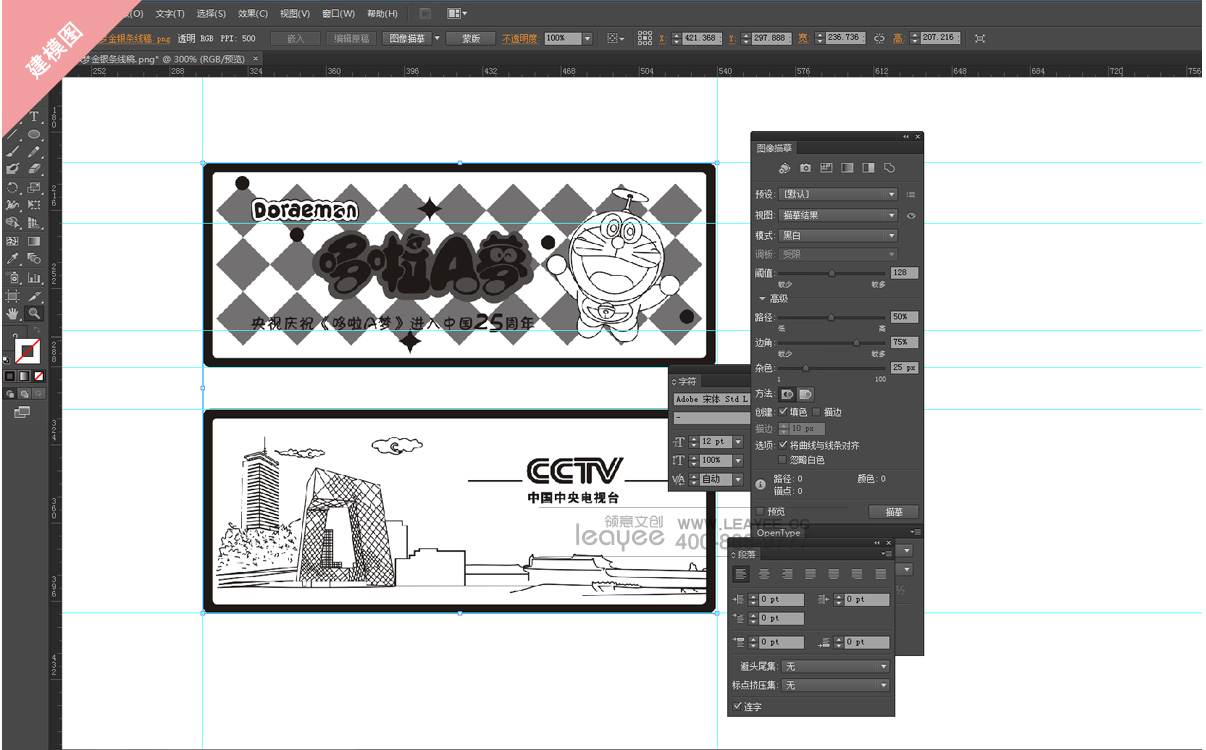Click the 描摹 (Trace) button
Screen dimensions: 1206x750
[893, 512]
